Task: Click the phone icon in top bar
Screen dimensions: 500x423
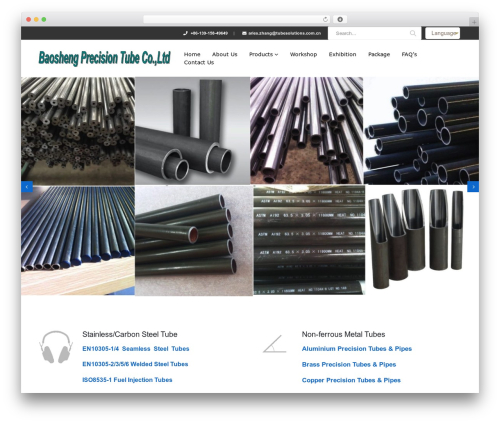Action: click(x=185, y=33)
